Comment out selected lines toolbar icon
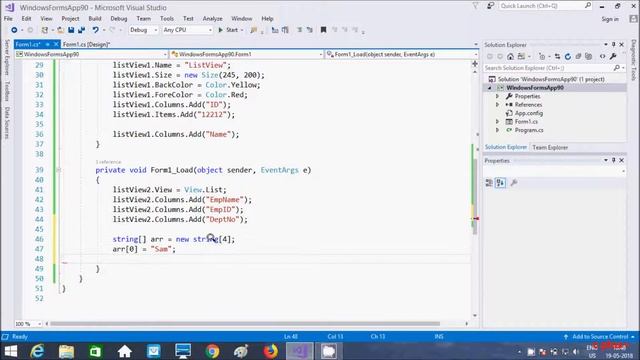Screen dimensions: 640x360 pyautogui.click(x=300, y=30)
